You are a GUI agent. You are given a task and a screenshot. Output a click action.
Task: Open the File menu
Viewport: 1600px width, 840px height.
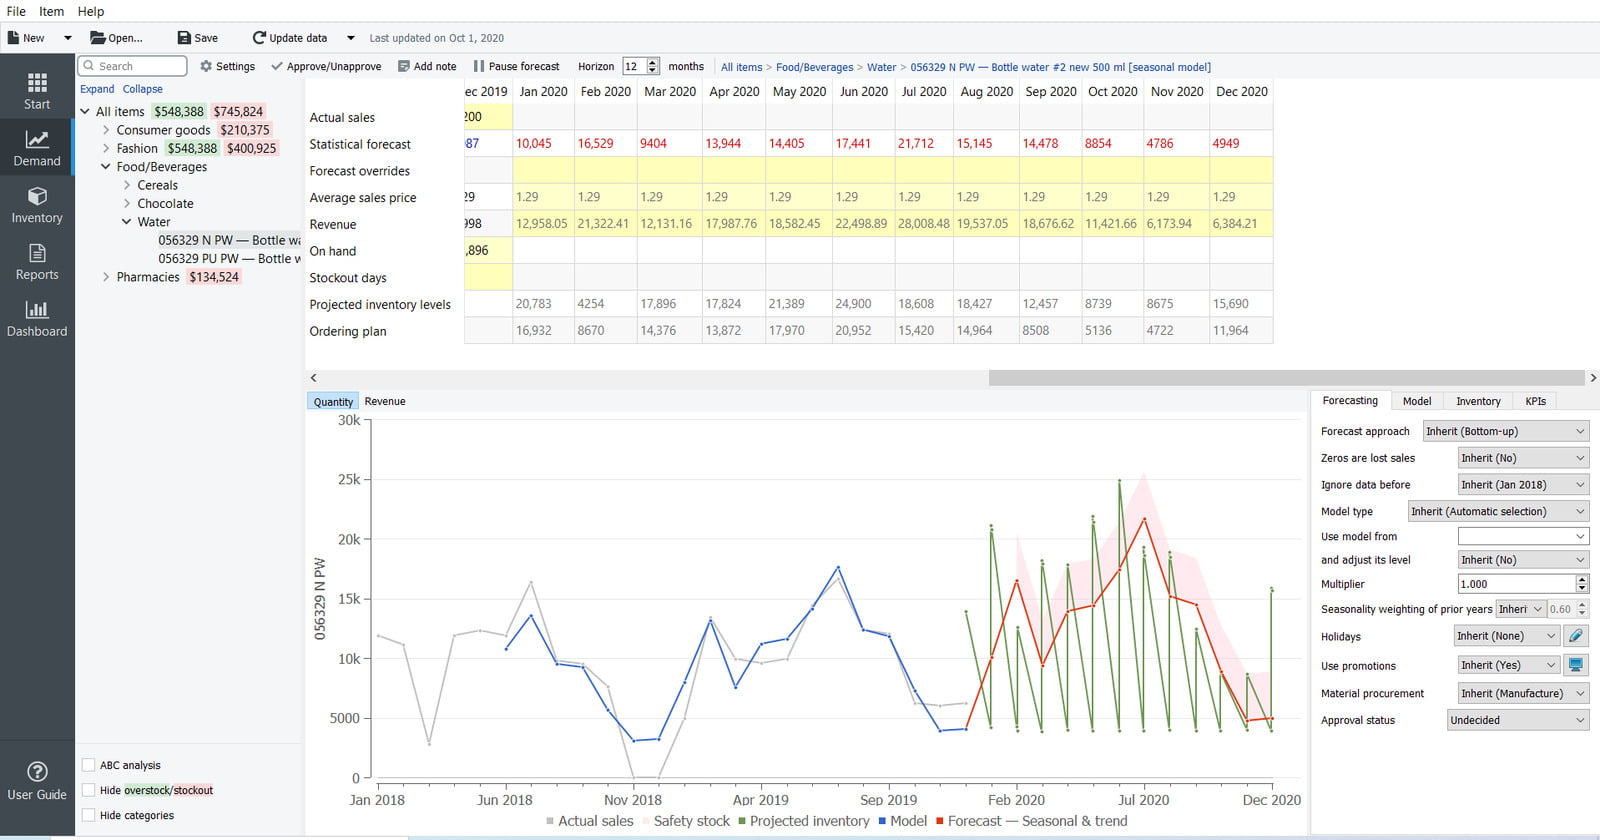[16, 11]
